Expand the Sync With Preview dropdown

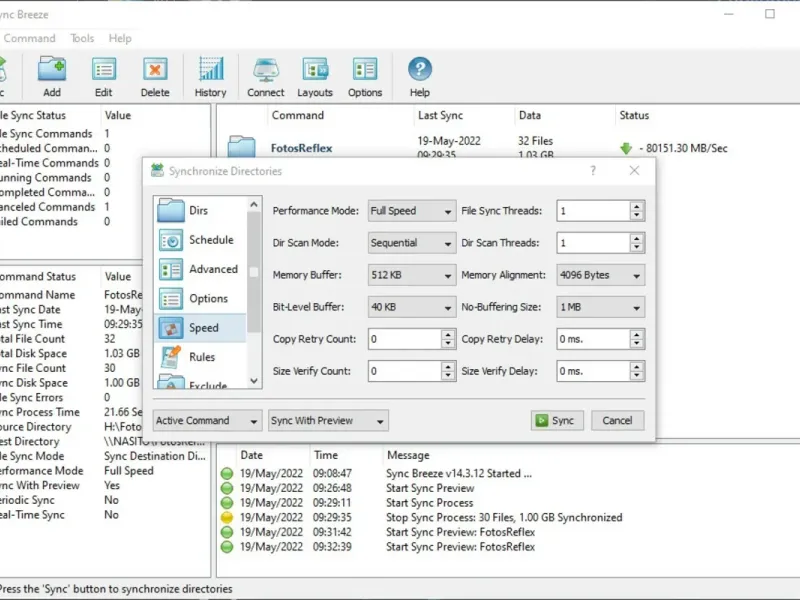(327, 421)
